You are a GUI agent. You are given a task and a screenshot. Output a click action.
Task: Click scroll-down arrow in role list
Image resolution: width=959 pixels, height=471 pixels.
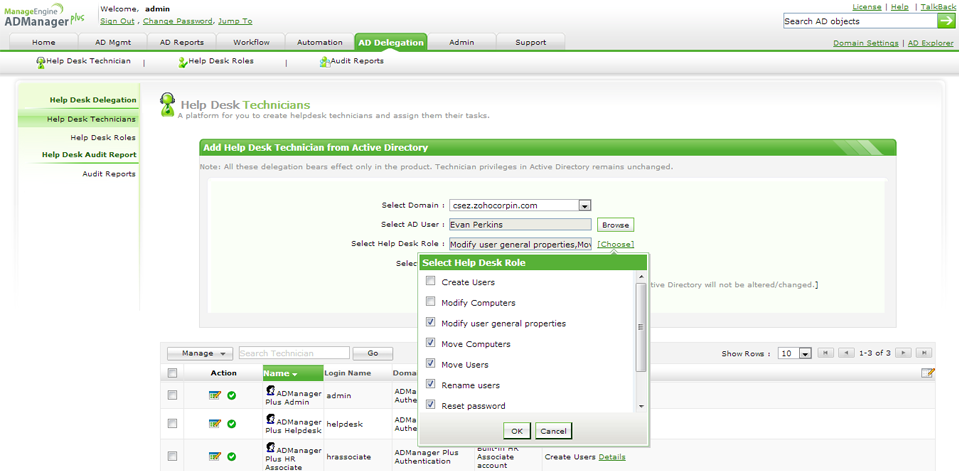[x=641, y=407]
